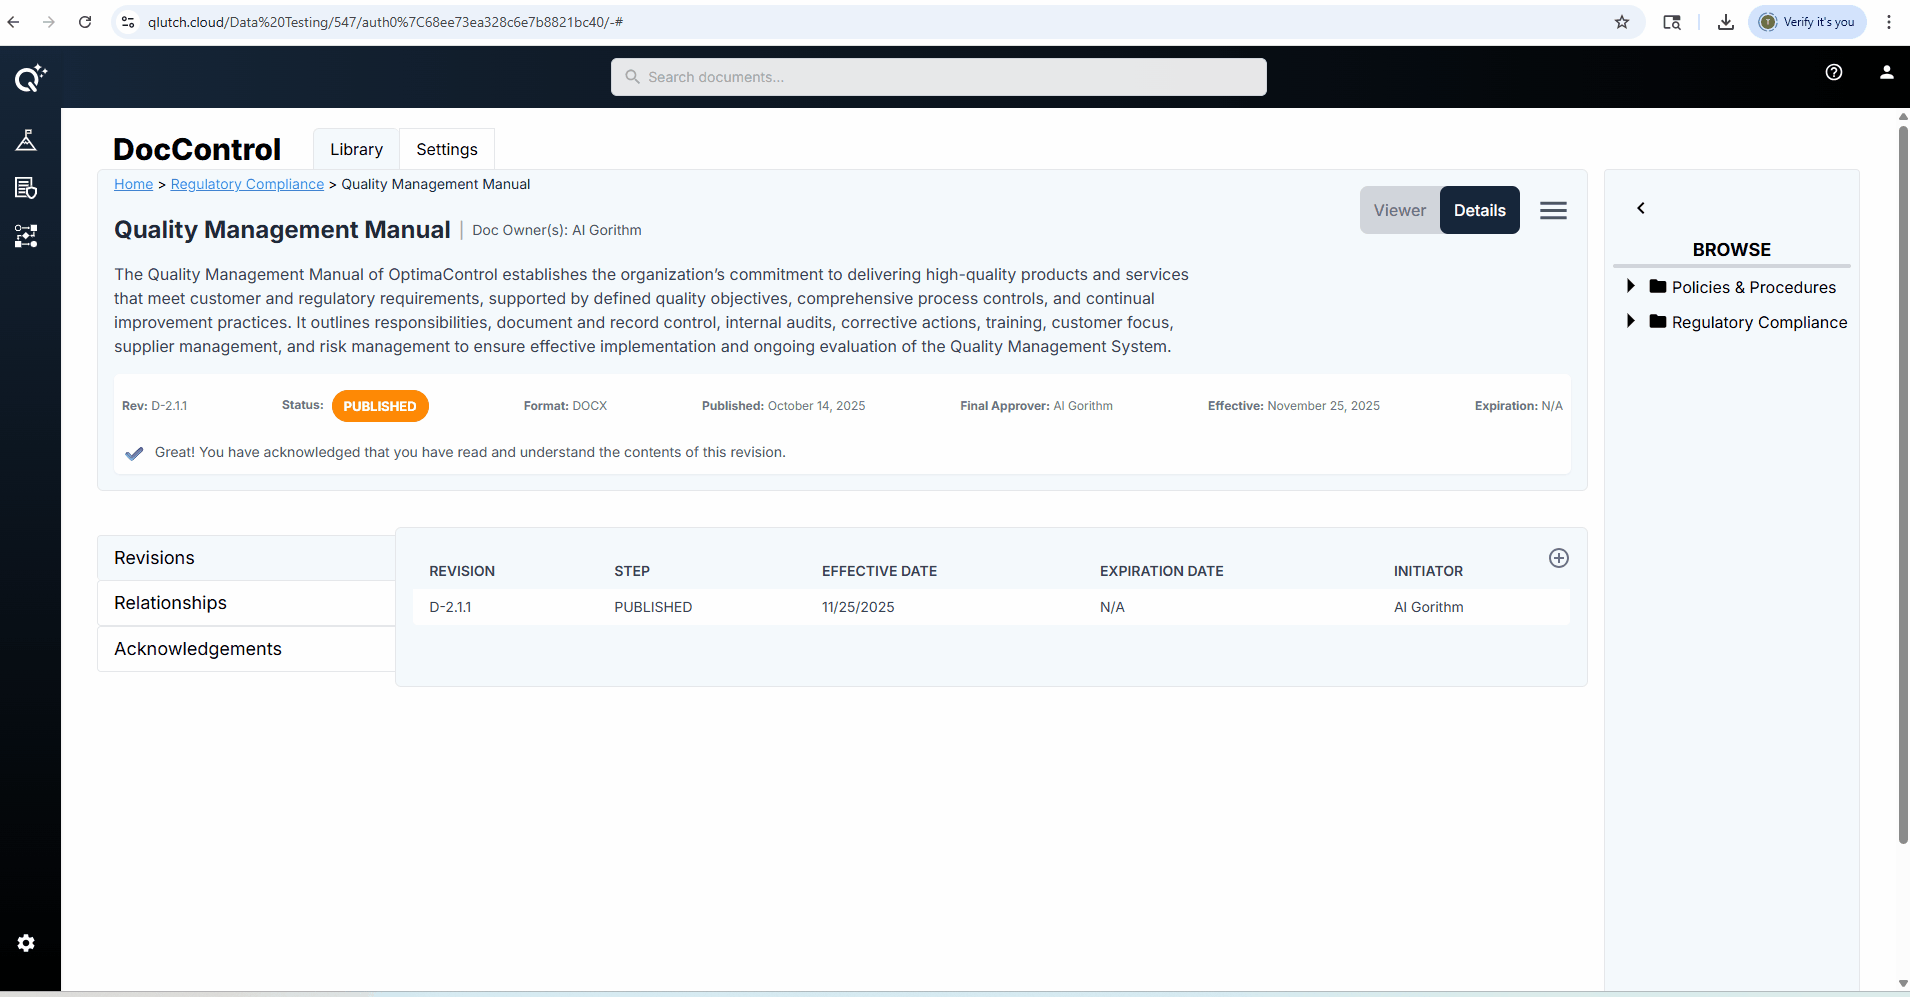Select the lab/training sidebar icon

coord(26,139)
